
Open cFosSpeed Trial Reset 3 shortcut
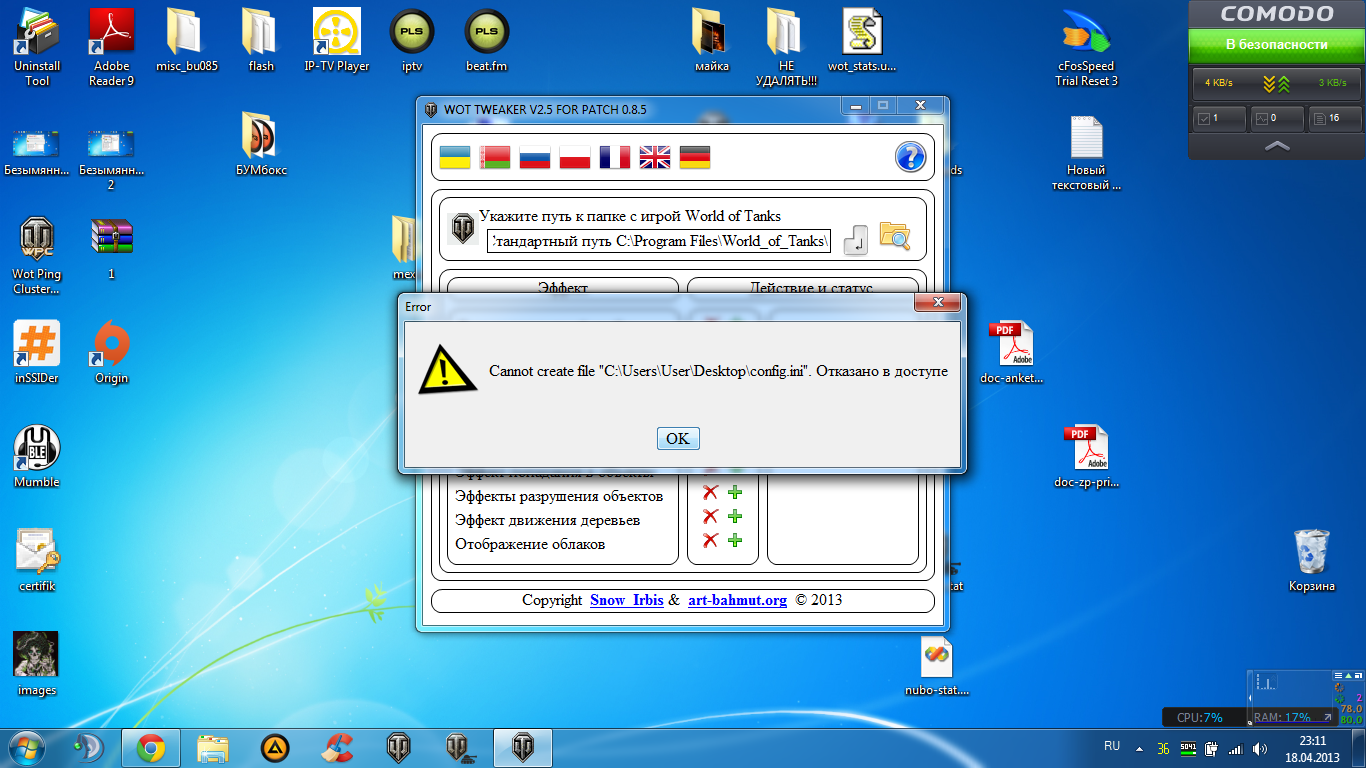coord(1087,47)
